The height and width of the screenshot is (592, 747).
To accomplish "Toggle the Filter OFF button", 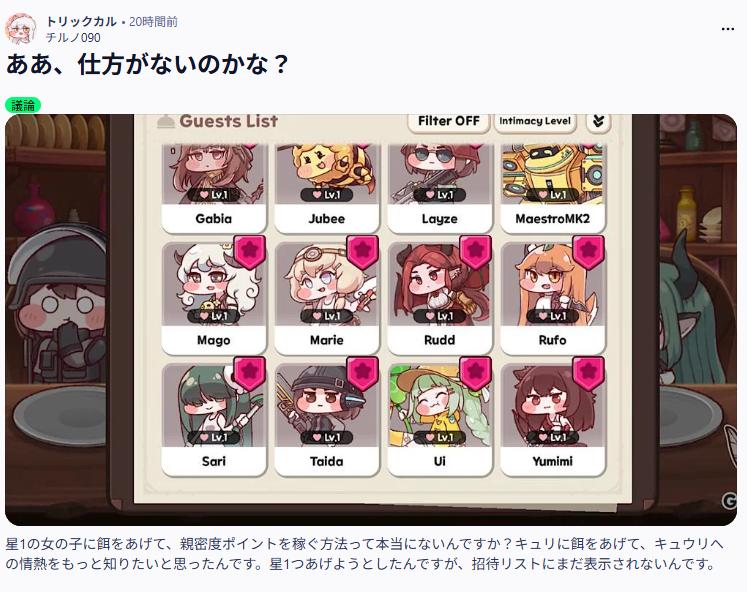I will click(449, 121).
